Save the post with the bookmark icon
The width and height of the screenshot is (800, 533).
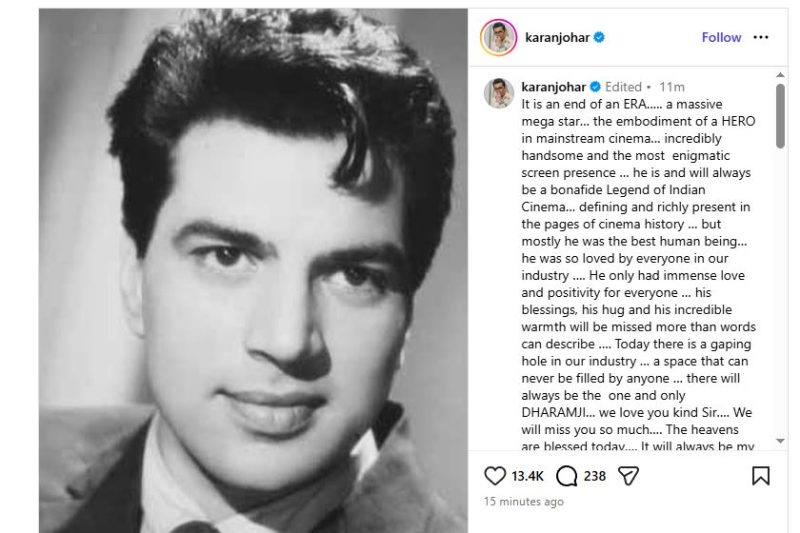[x=760, y=476]
